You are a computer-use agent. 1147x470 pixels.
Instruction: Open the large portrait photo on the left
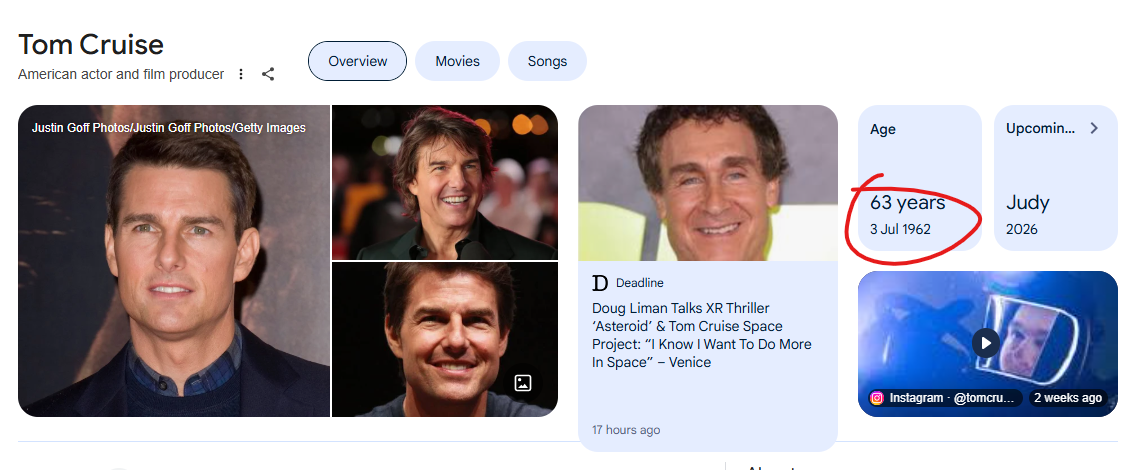coord(174,261)
